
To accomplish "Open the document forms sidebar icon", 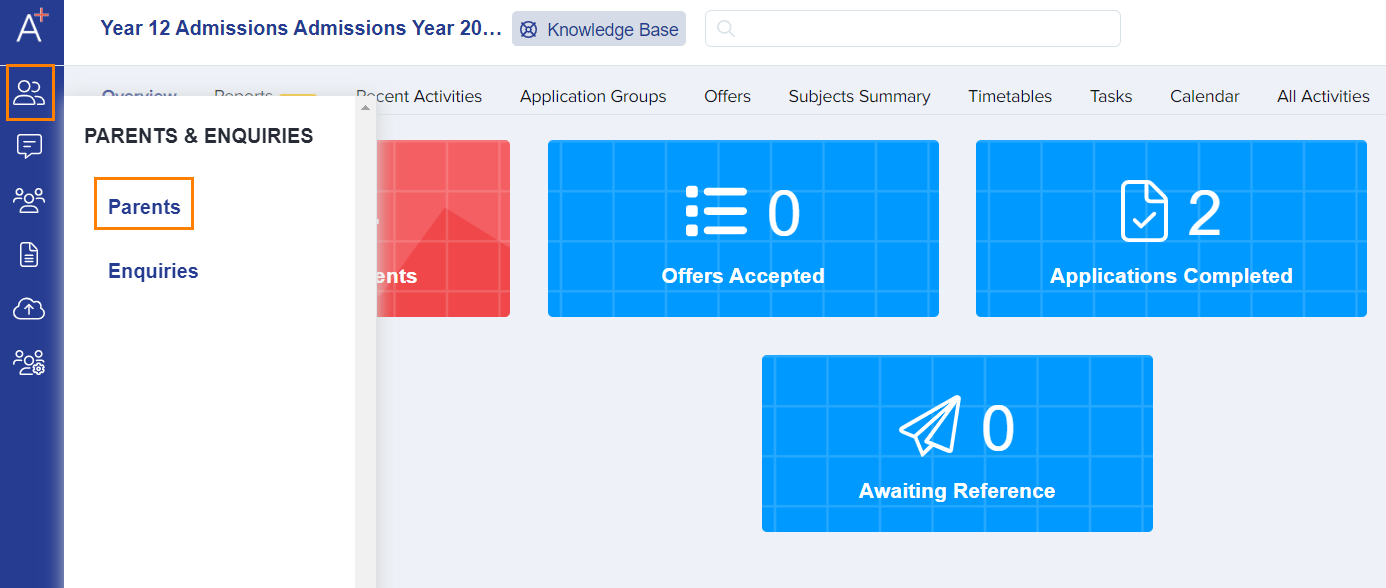I will click(30, 254).
